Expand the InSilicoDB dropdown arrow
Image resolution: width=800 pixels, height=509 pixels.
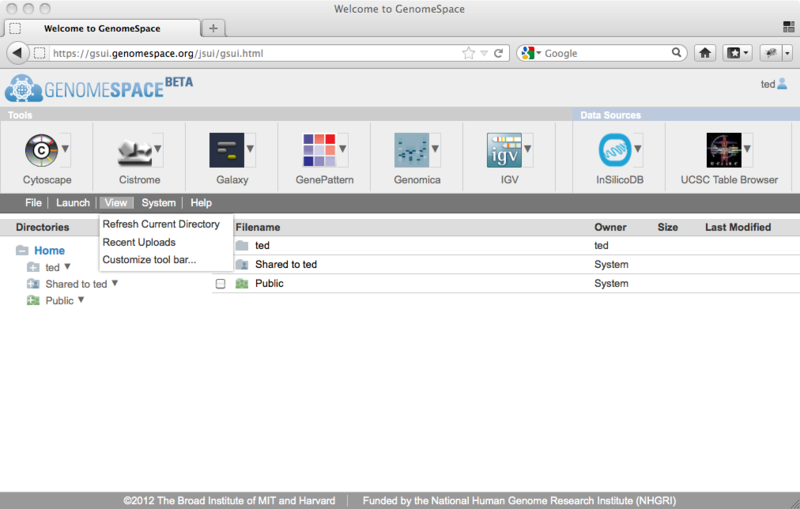tap(638, 149)
